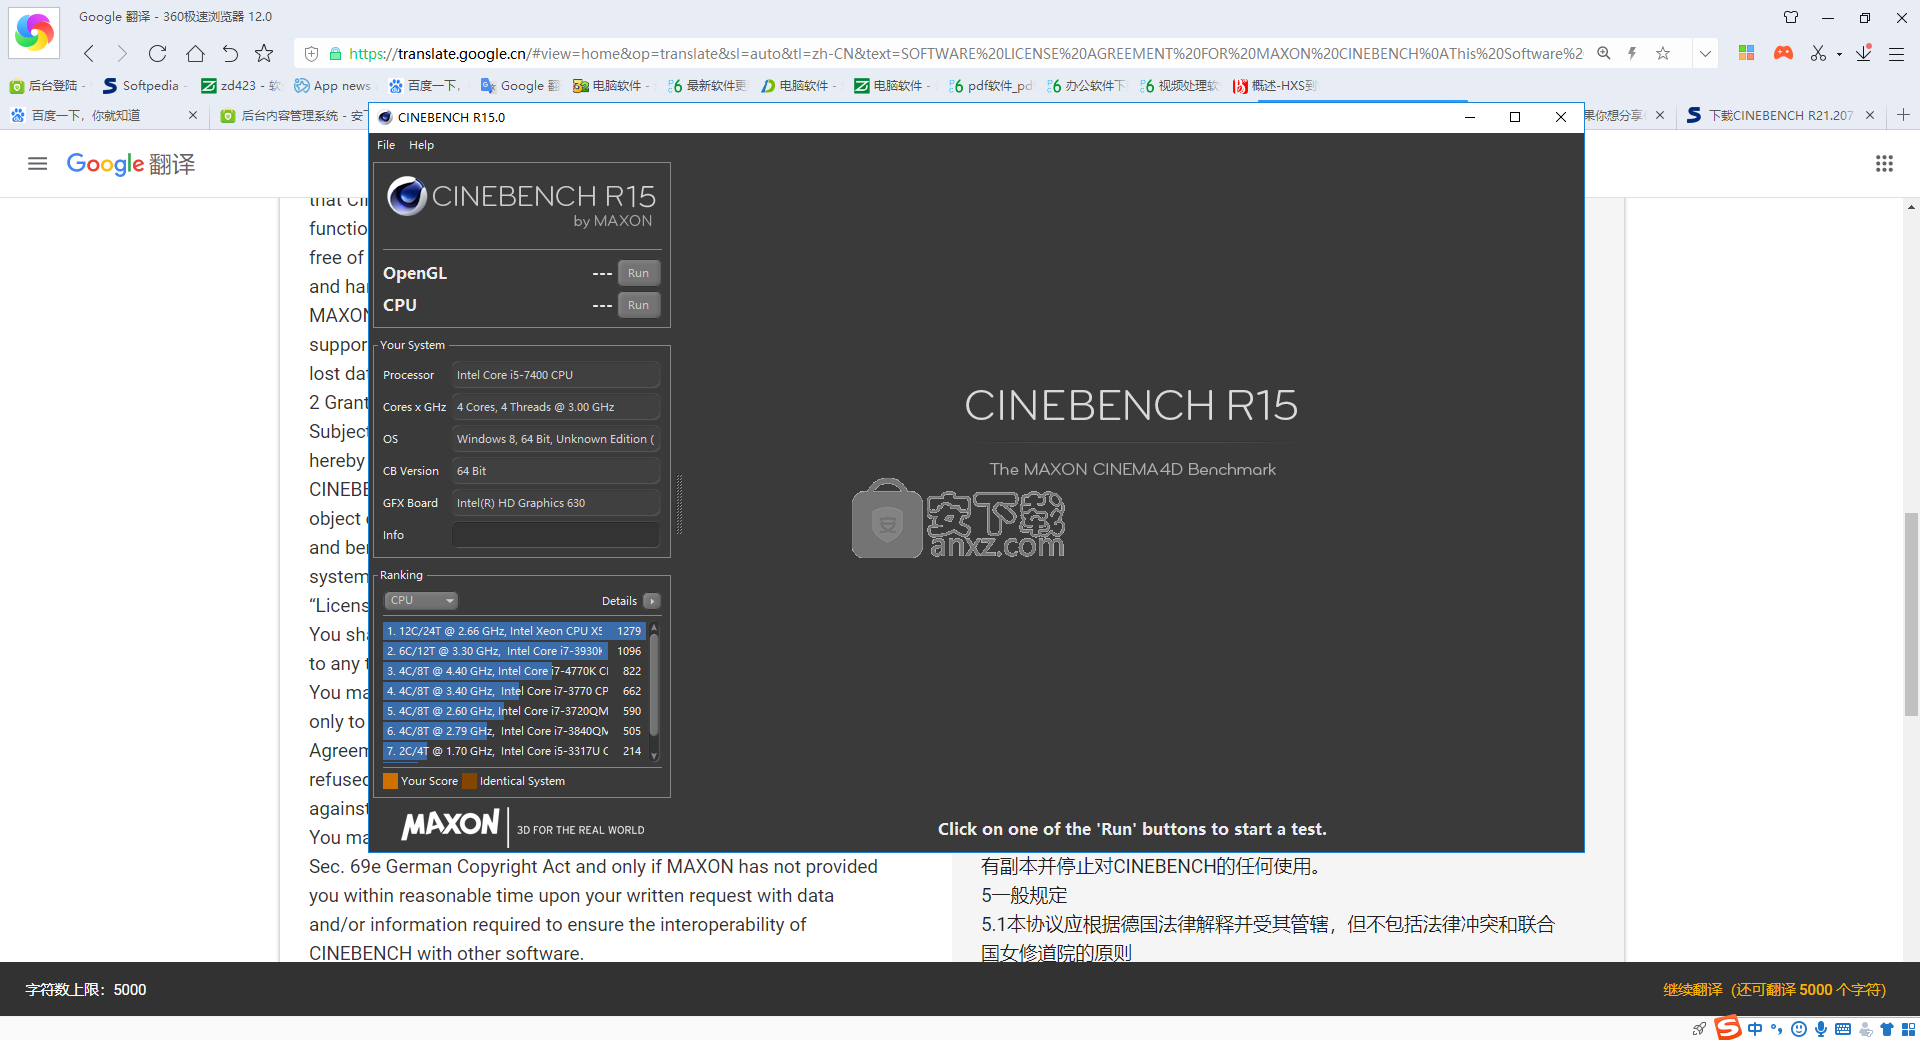
Task: Click the GFX Board field value
Action: point(555,503)
